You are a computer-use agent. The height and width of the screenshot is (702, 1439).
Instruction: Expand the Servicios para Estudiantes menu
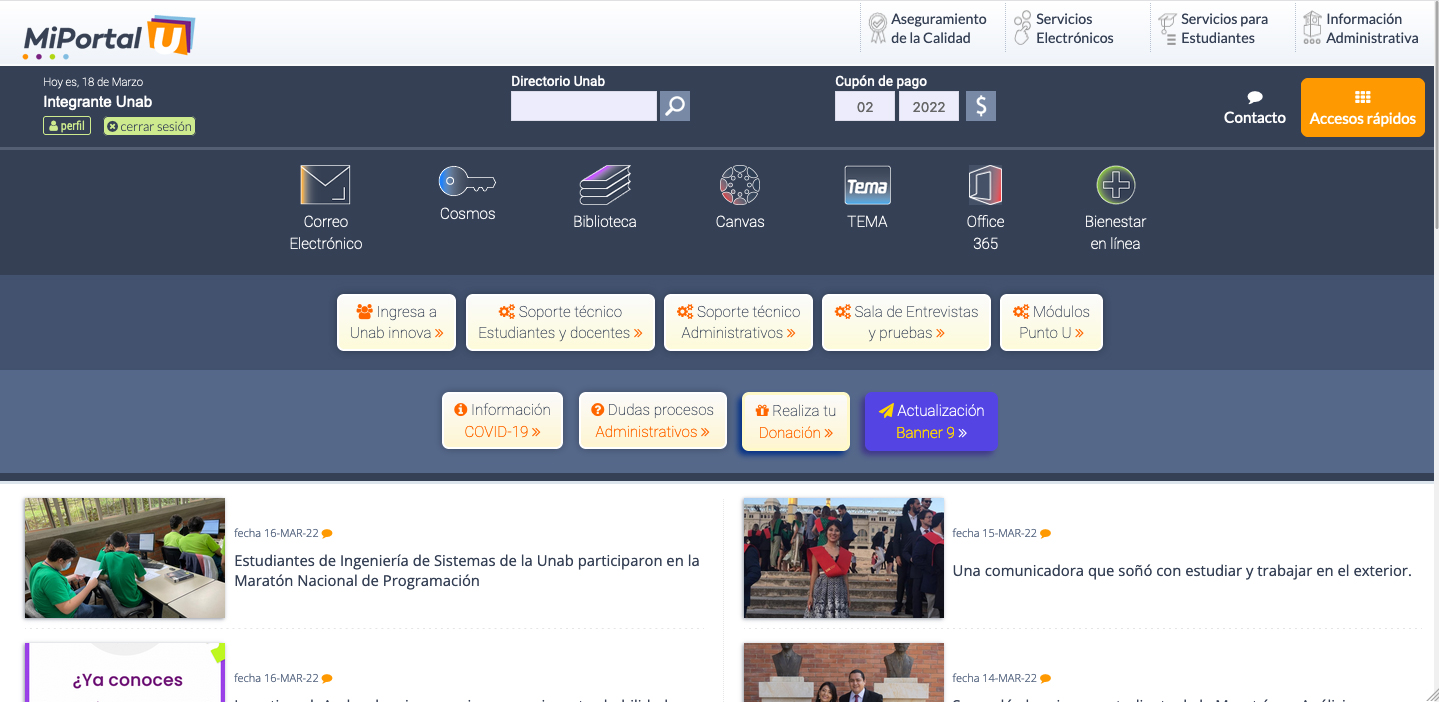click(1213, 28)
